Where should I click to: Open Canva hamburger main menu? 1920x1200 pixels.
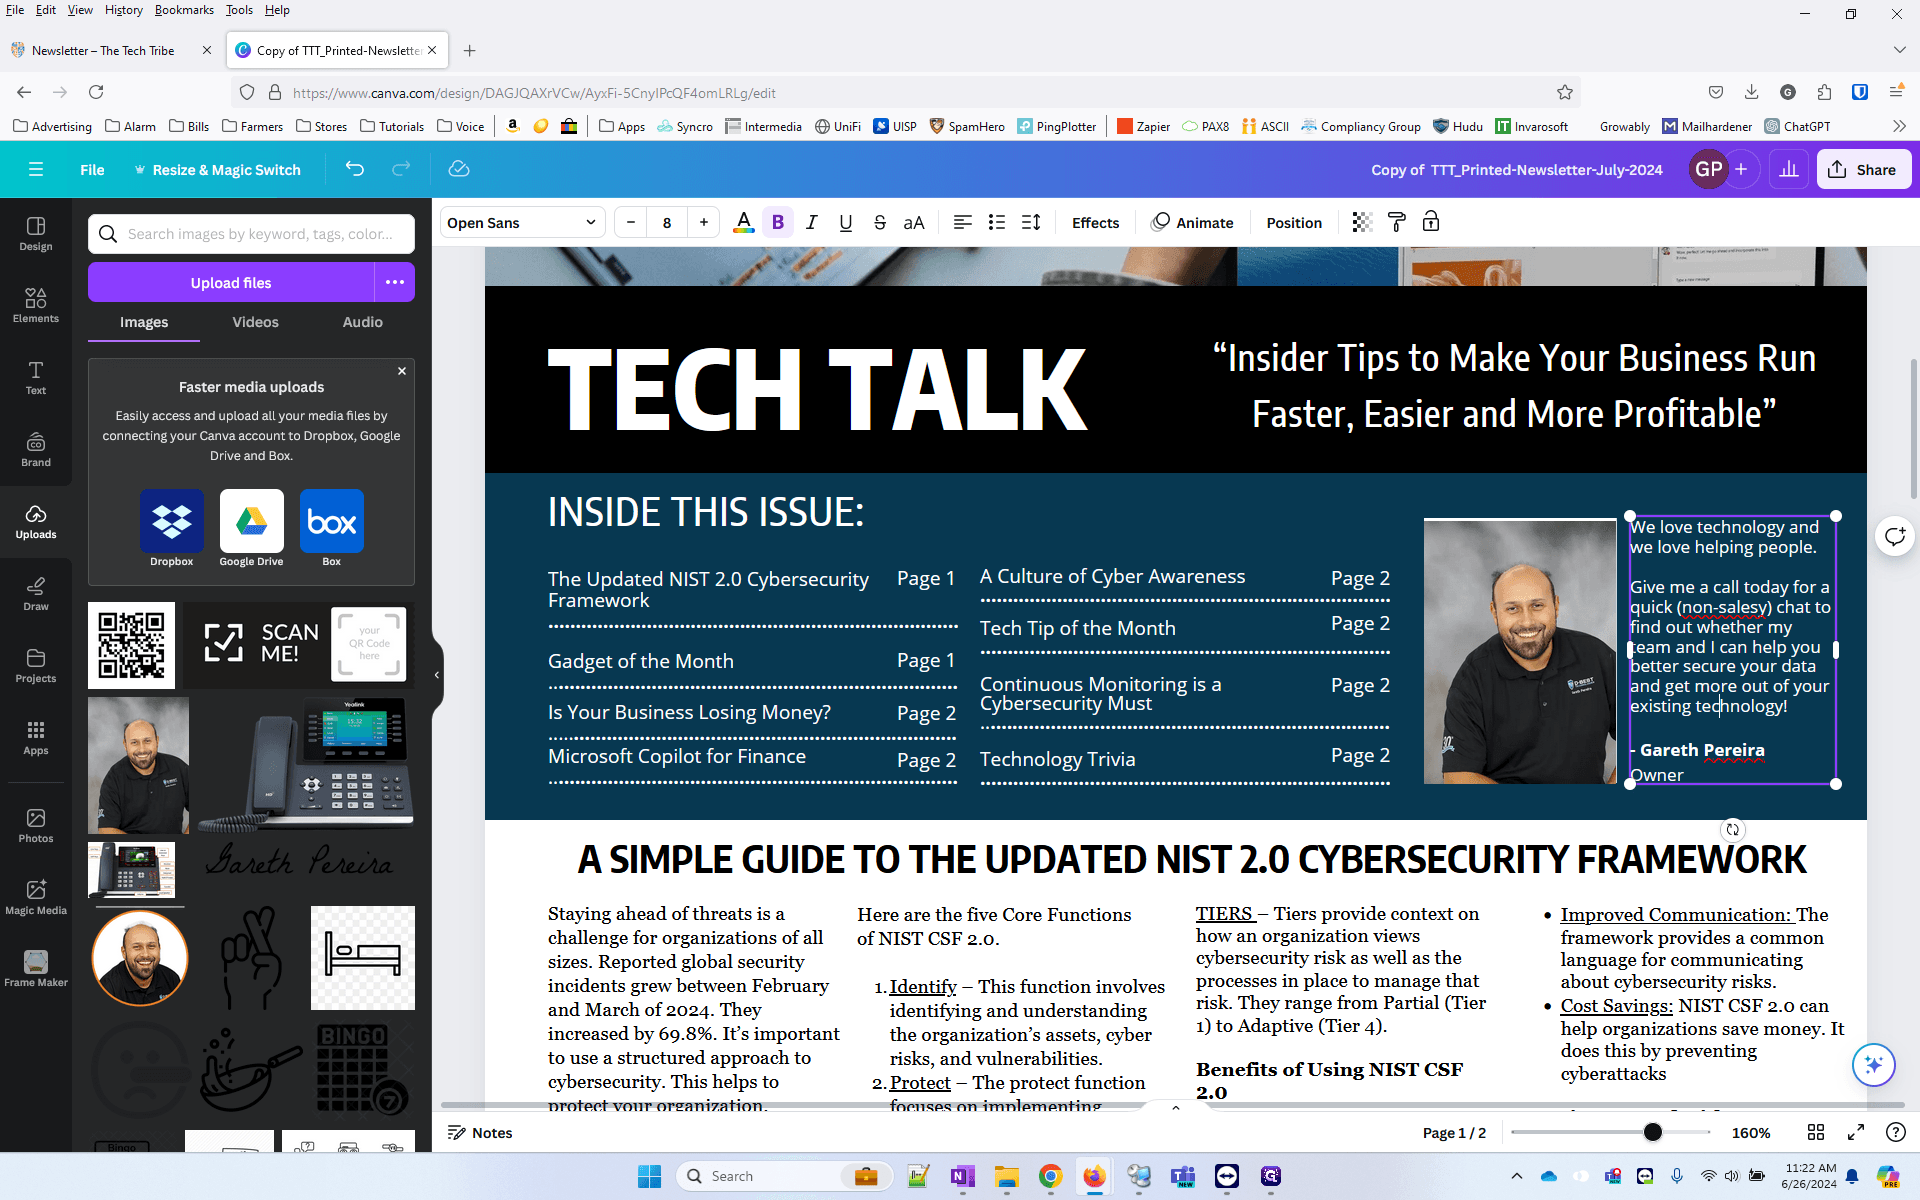[x=36, y=169]
